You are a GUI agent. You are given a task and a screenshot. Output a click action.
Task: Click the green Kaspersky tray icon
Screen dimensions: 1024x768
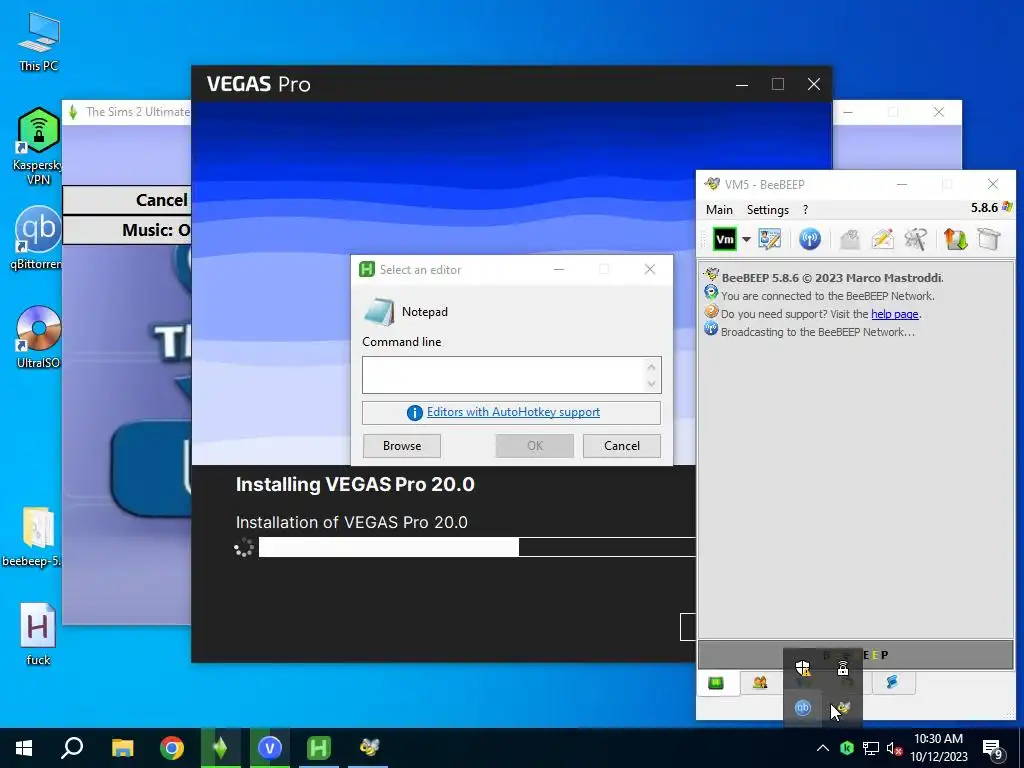tap(847, 748)
